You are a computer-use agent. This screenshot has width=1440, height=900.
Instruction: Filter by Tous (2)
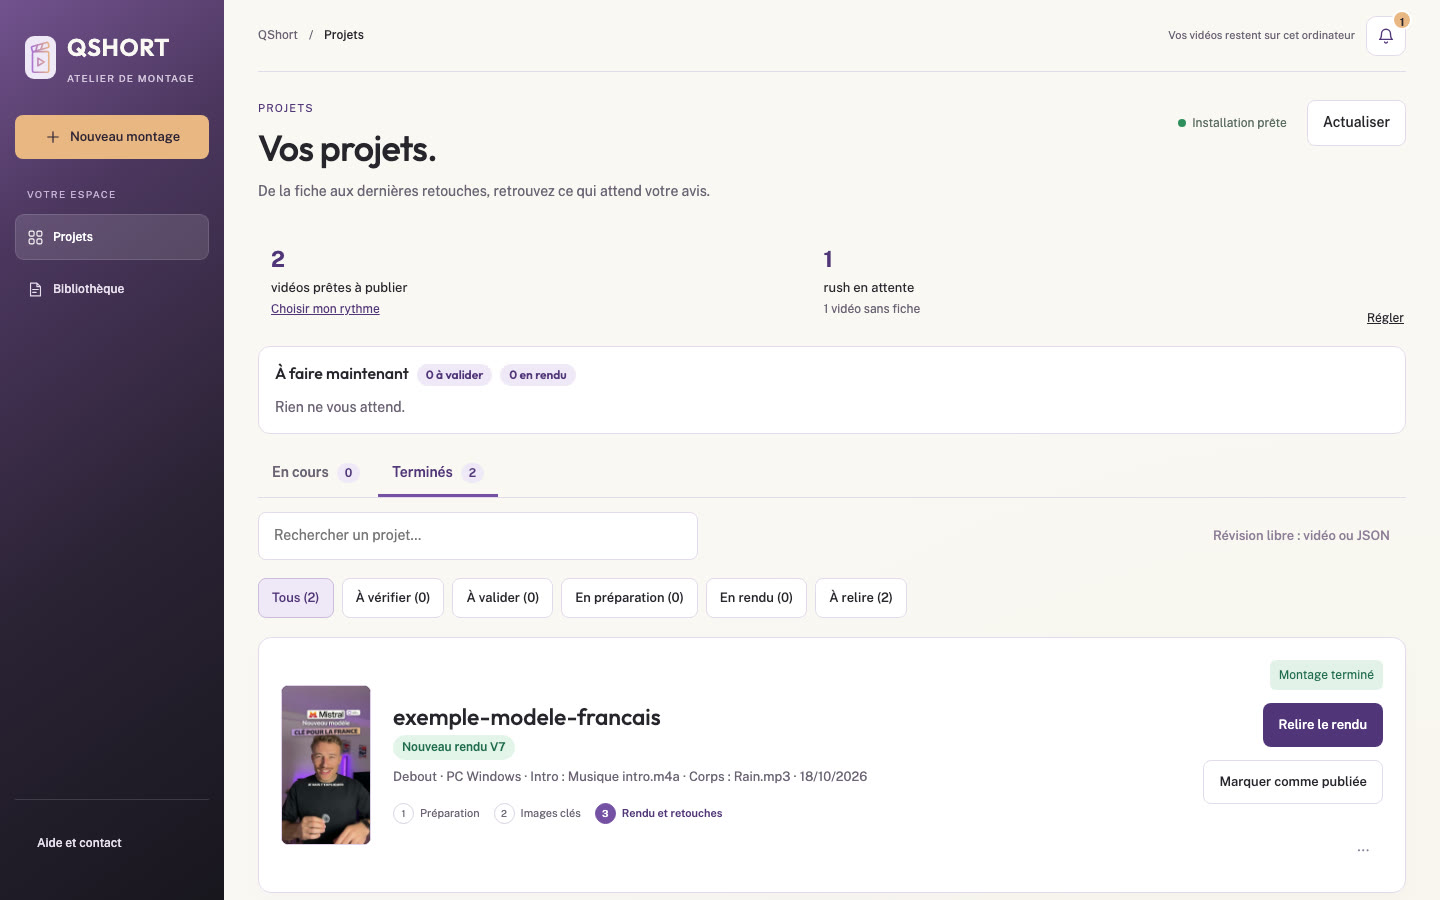(x=296, y=598)
